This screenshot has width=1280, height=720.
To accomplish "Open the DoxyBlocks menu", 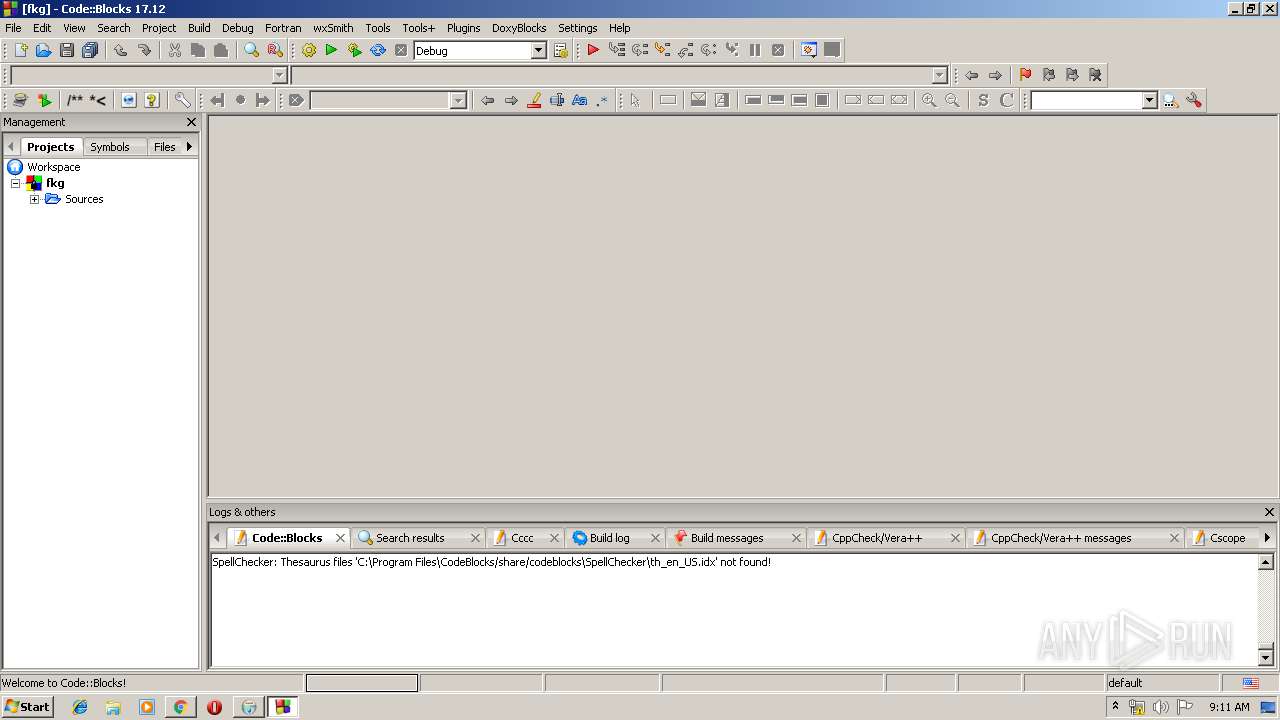I will pos(519,28).
